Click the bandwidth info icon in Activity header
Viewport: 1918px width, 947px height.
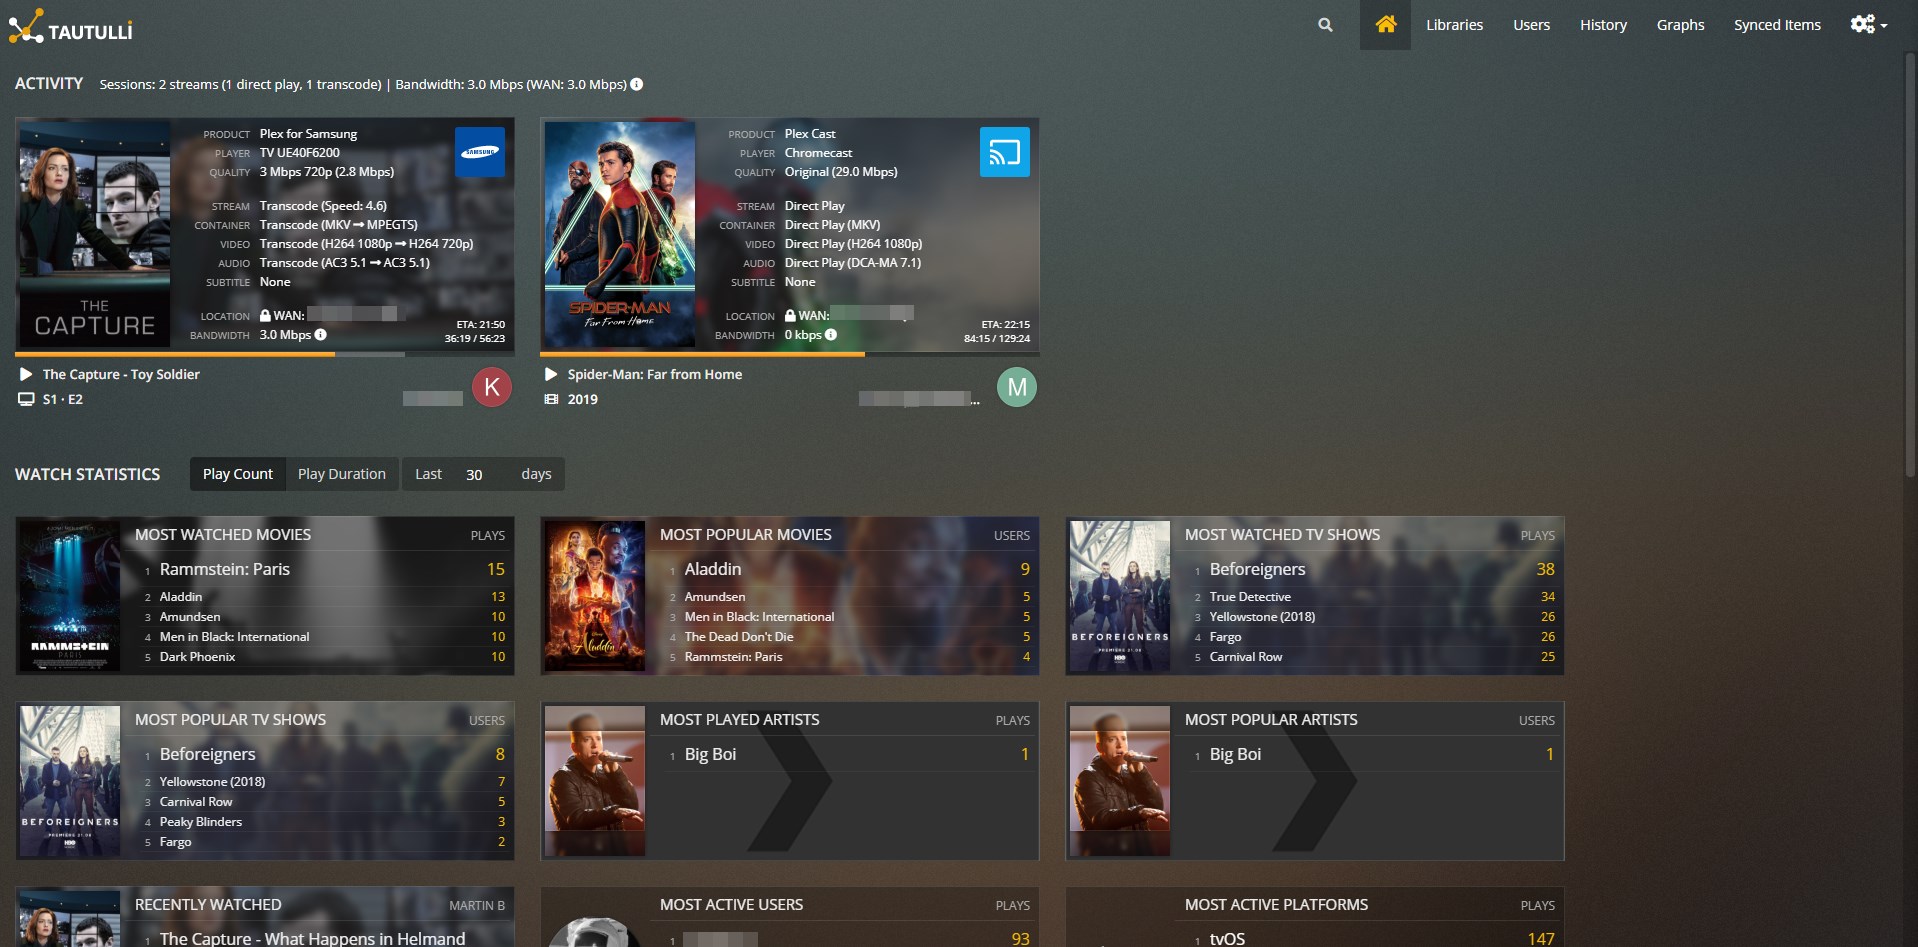click(637, 85)
